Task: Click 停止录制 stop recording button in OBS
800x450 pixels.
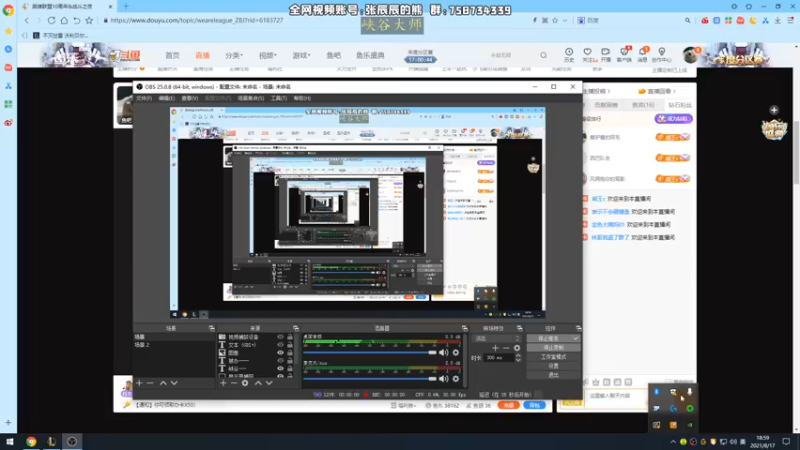Action: tap(553, 347)
